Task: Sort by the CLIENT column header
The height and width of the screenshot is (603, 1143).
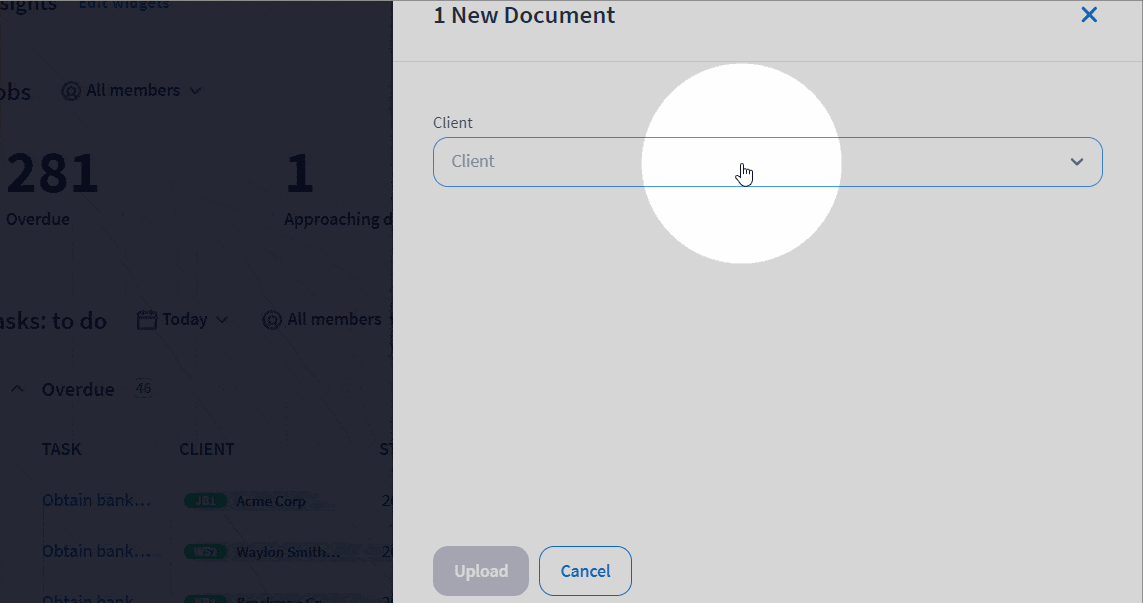Action: [x=206, y=450]
